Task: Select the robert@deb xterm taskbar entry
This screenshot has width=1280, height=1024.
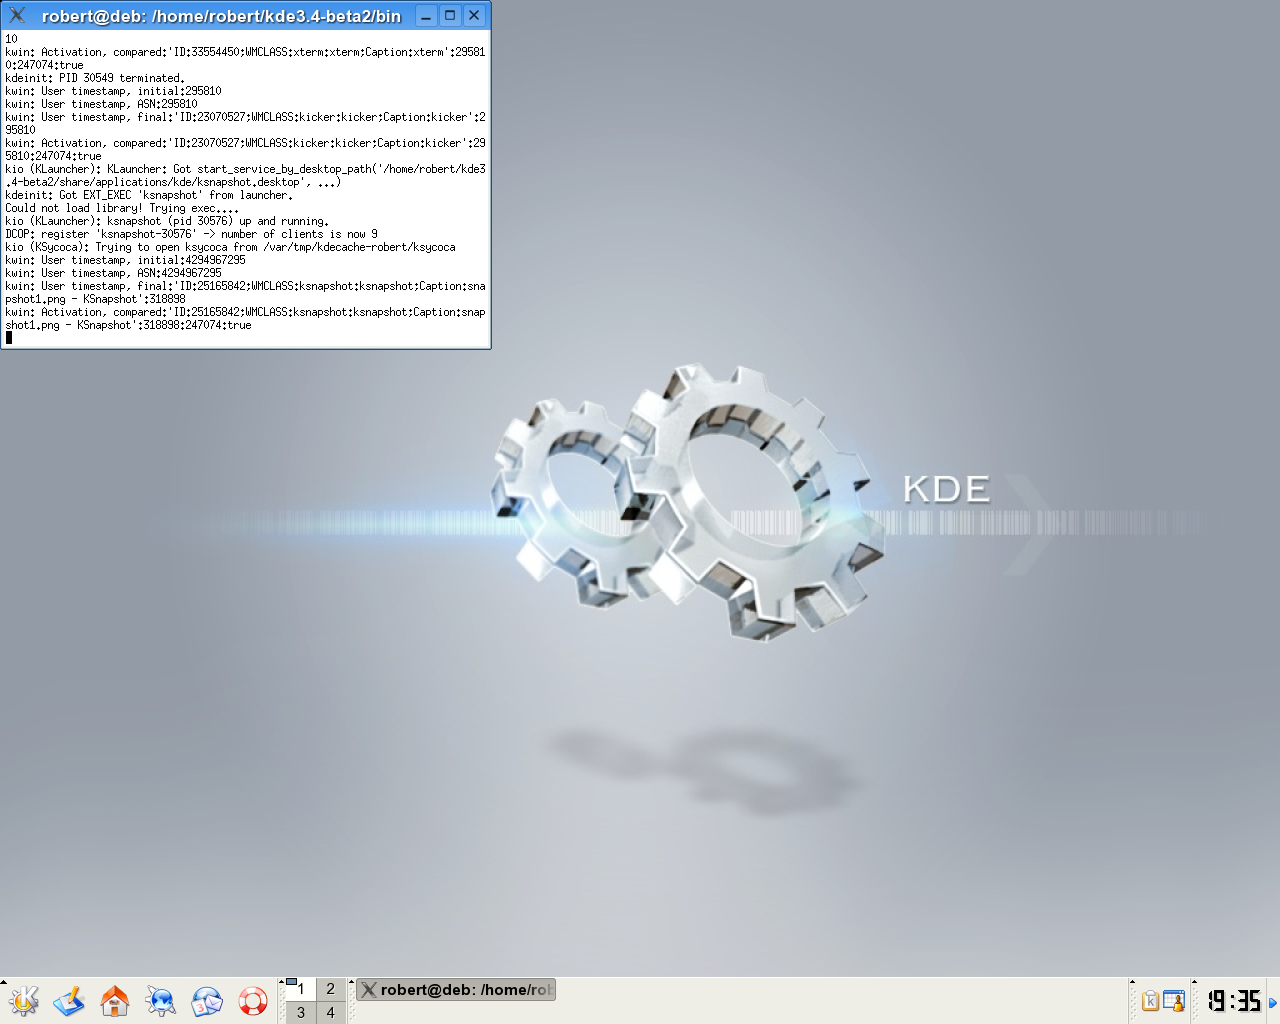Action: click(456, 990)
